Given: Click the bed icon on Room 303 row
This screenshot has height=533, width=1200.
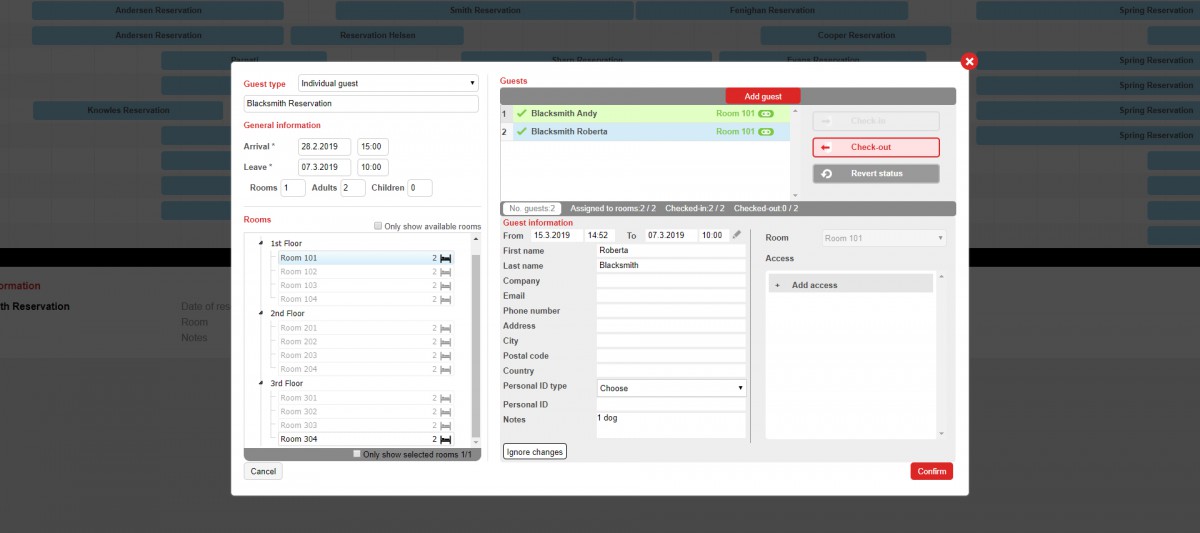Looking at the screenshot, I should 446,426.
